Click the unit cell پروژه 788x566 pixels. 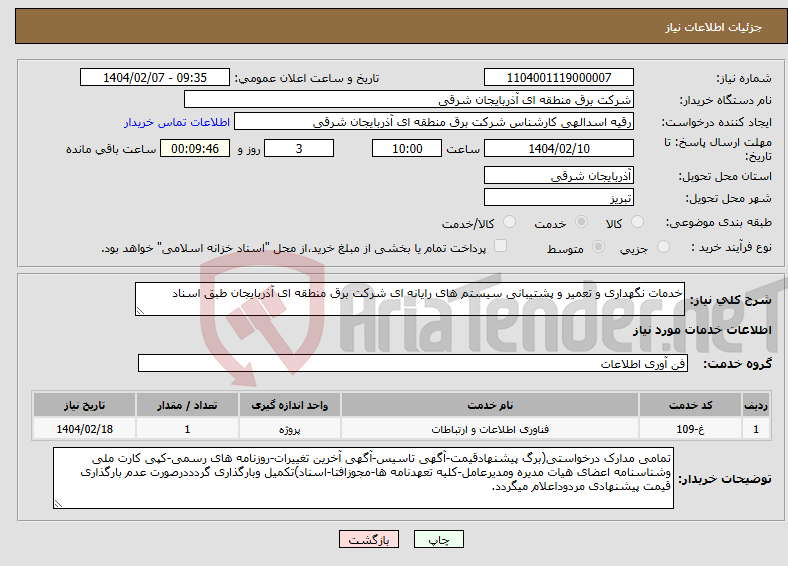(289, 429)
